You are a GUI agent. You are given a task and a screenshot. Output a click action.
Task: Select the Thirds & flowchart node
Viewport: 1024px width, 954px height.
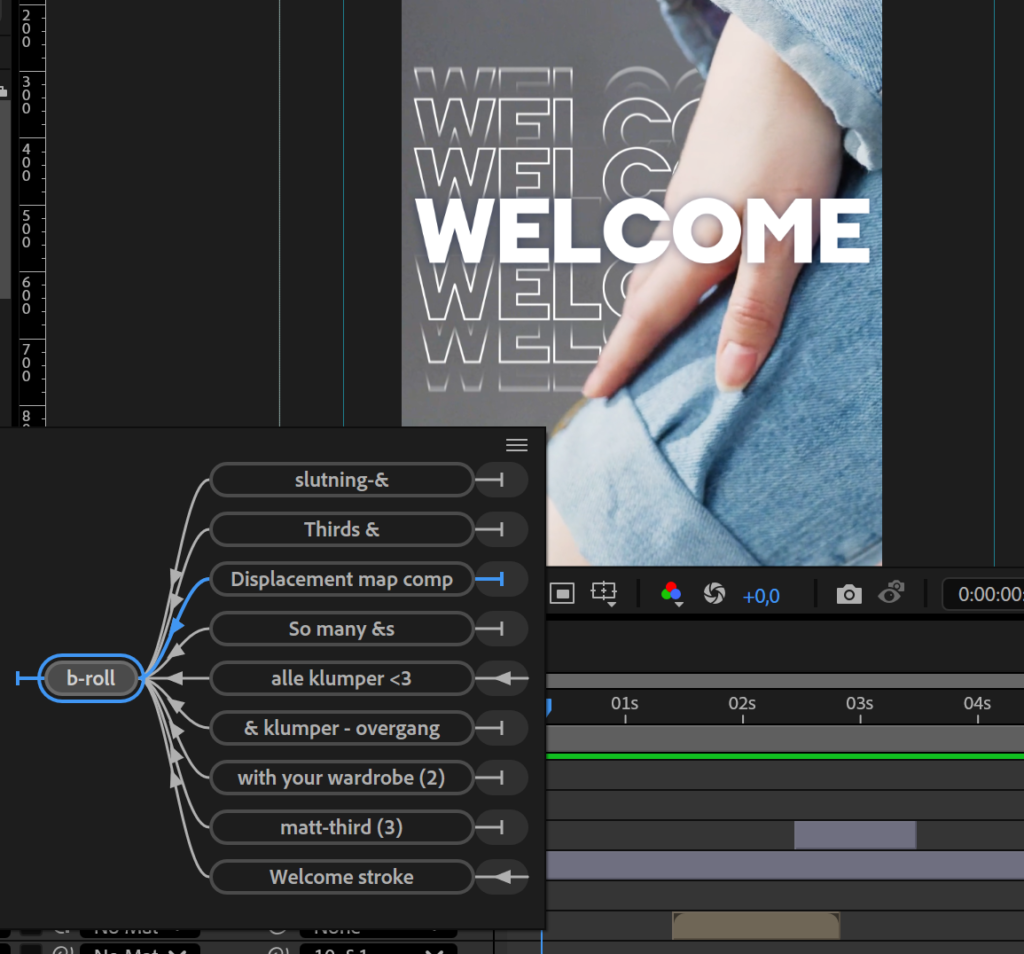point(341,530)
